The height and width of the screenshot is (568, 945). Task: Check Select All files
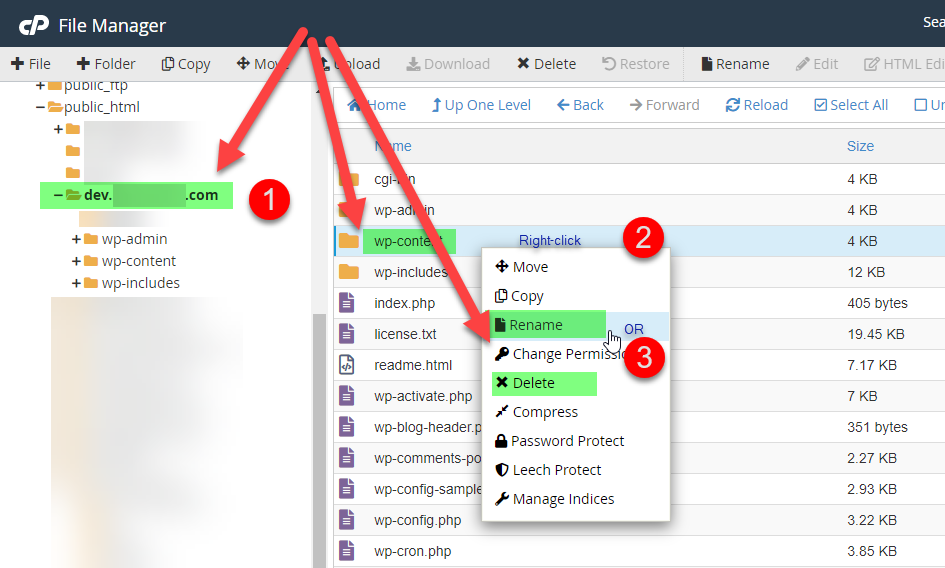851,105
